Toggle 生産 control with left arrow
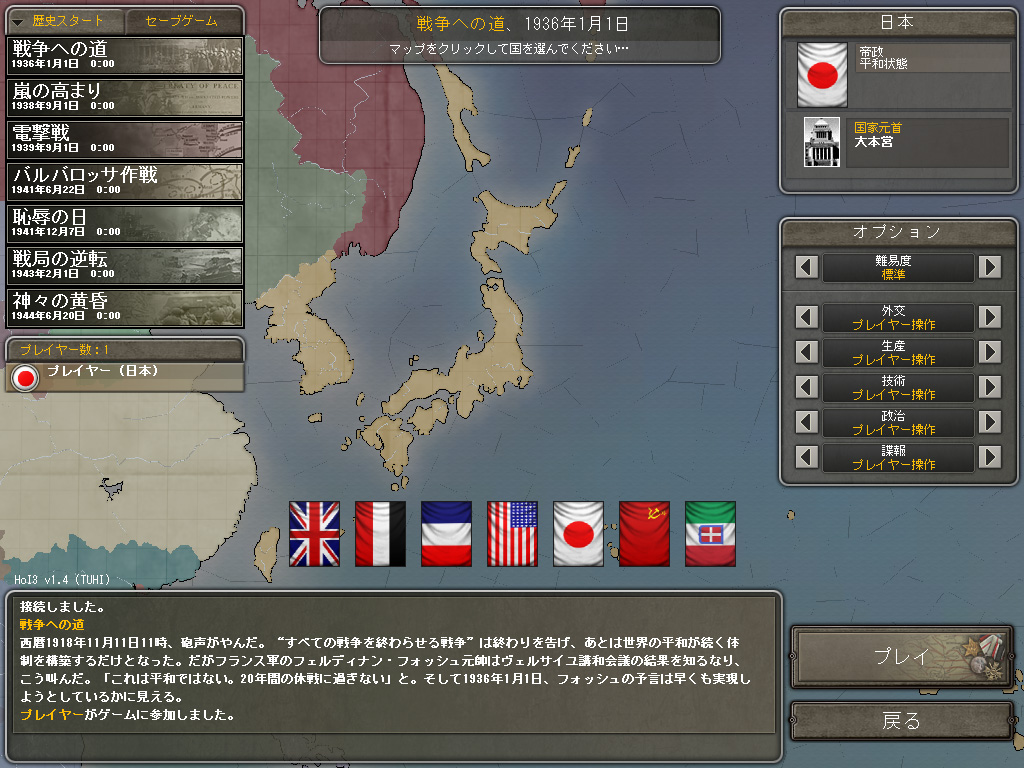1024x768 pixels. (807, 352)
